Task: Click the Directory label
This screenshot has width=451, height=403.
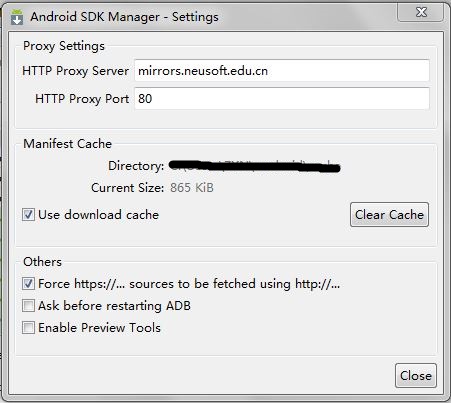Action: [x=136, y=166]
